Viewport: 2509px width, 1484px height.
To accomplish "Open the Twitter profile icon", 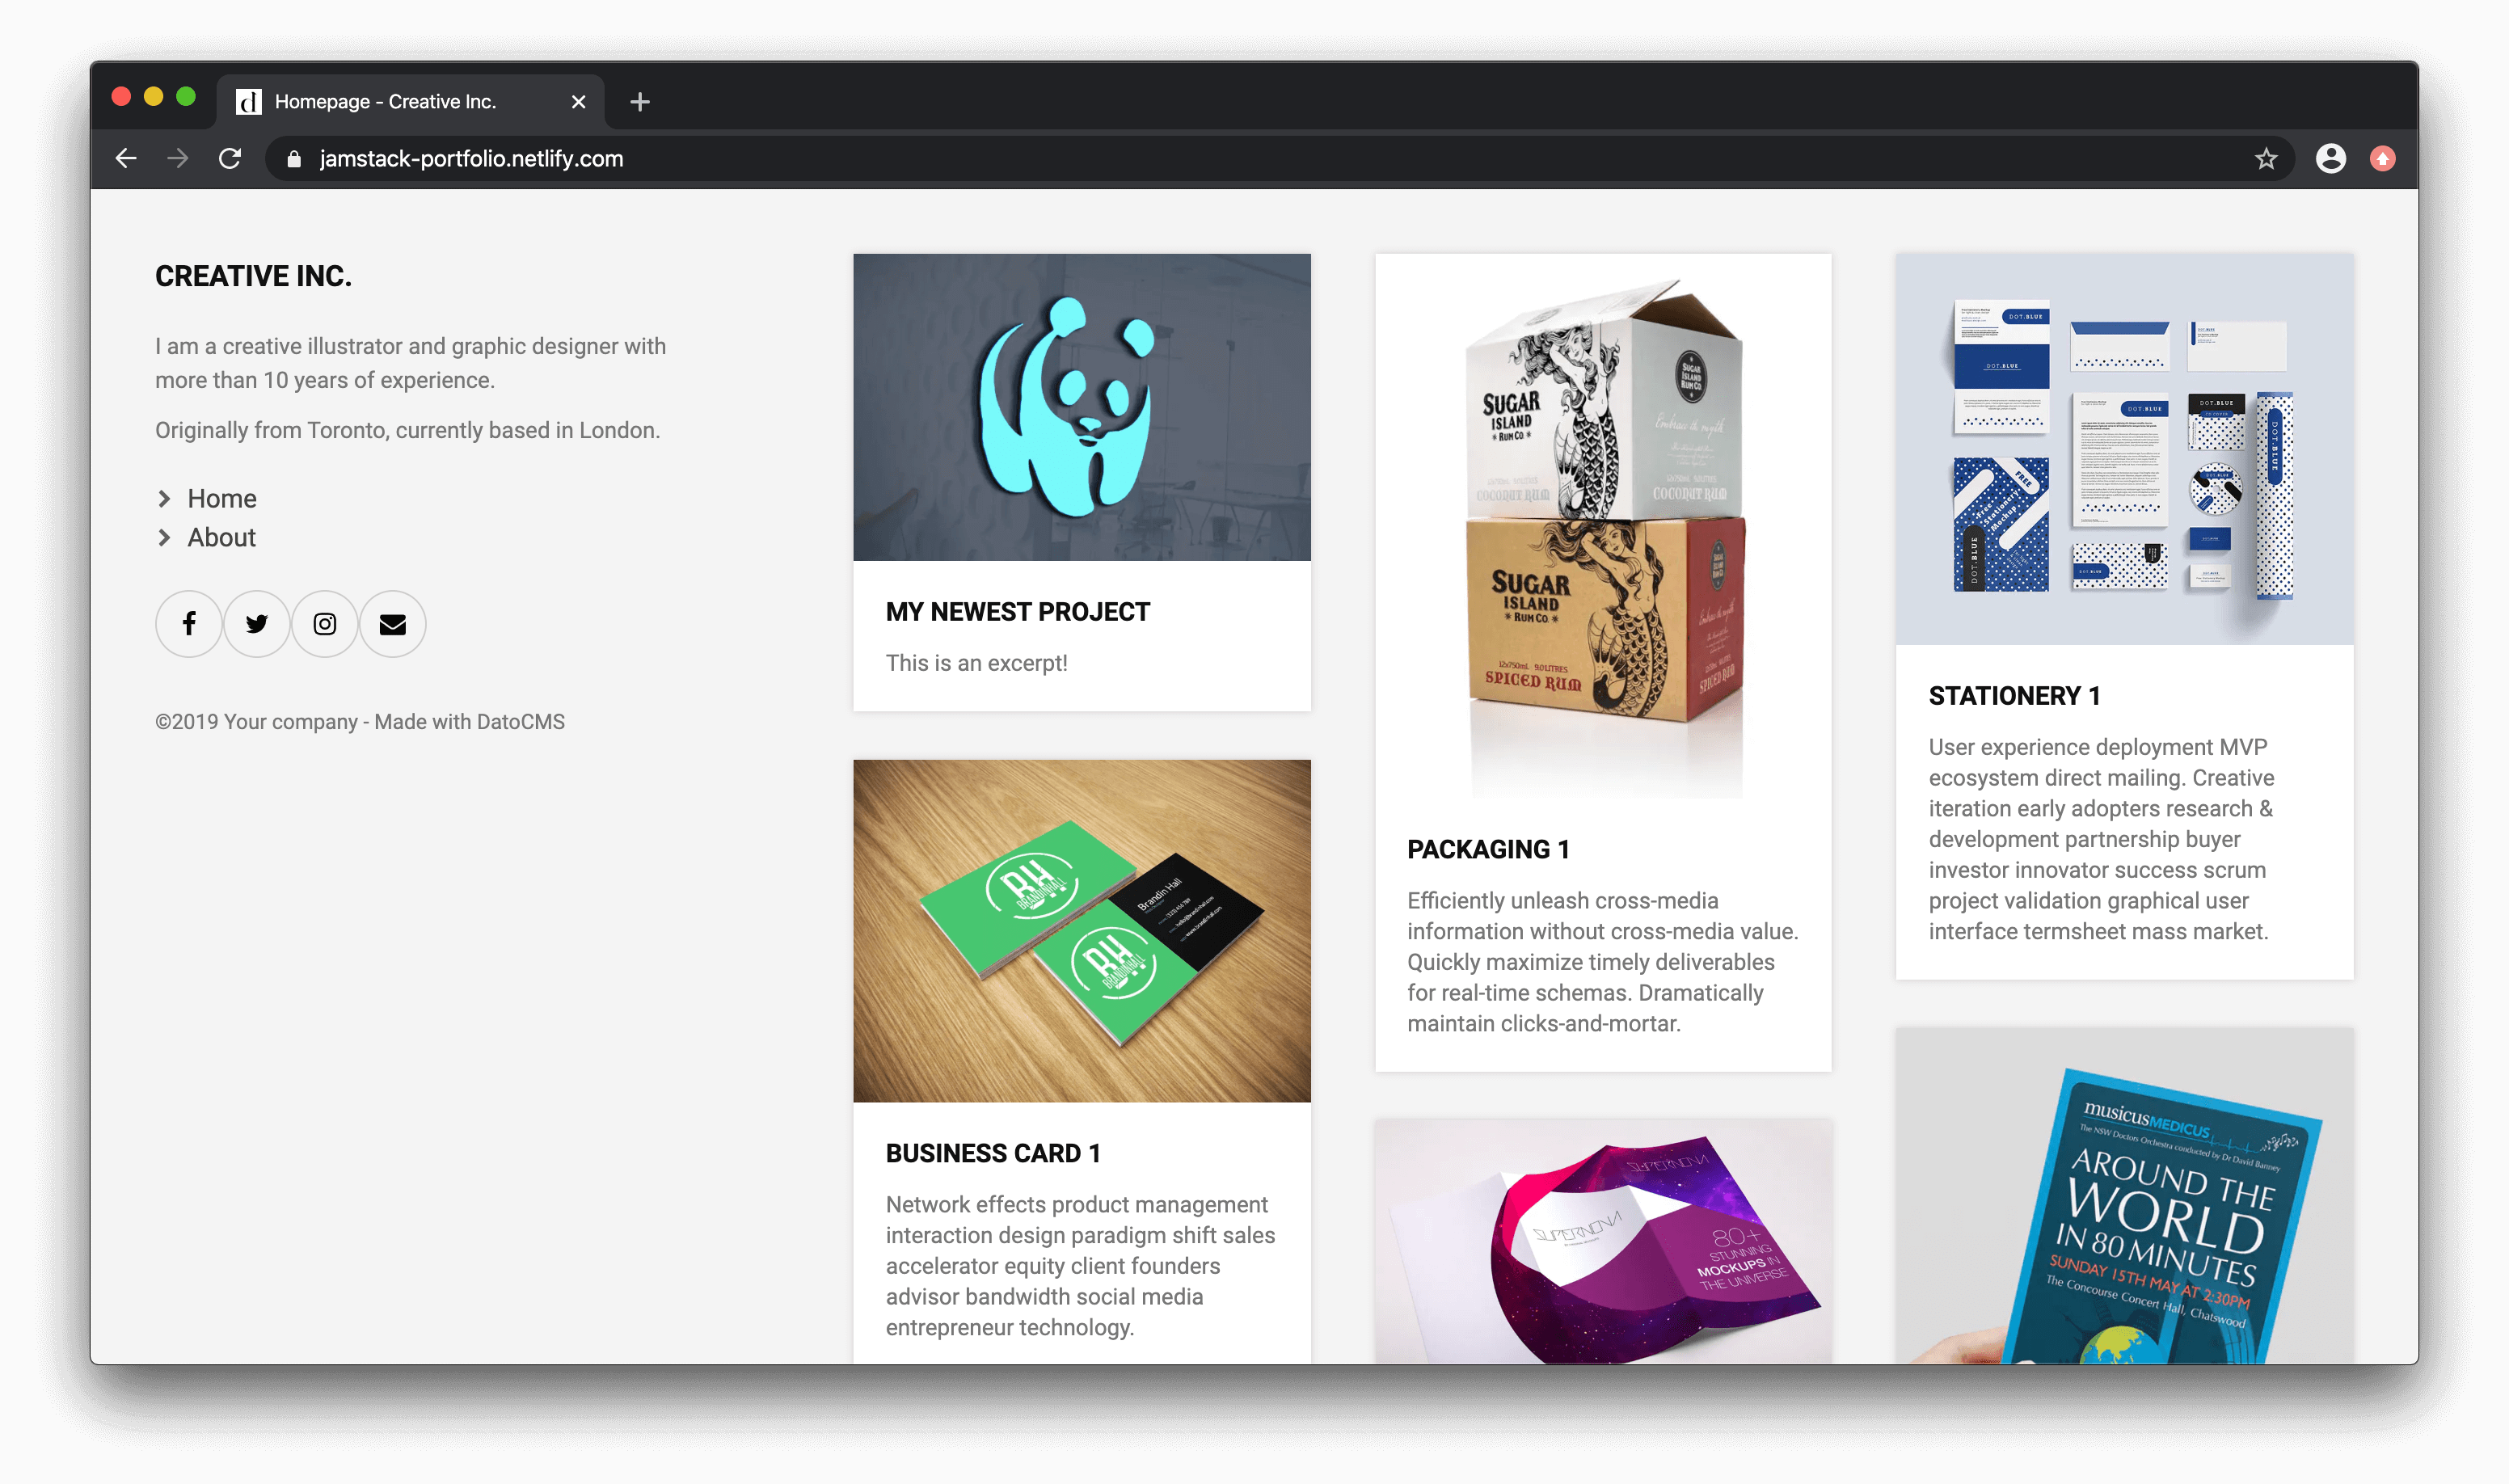I will pyautogui.click(x=257, y=624).
